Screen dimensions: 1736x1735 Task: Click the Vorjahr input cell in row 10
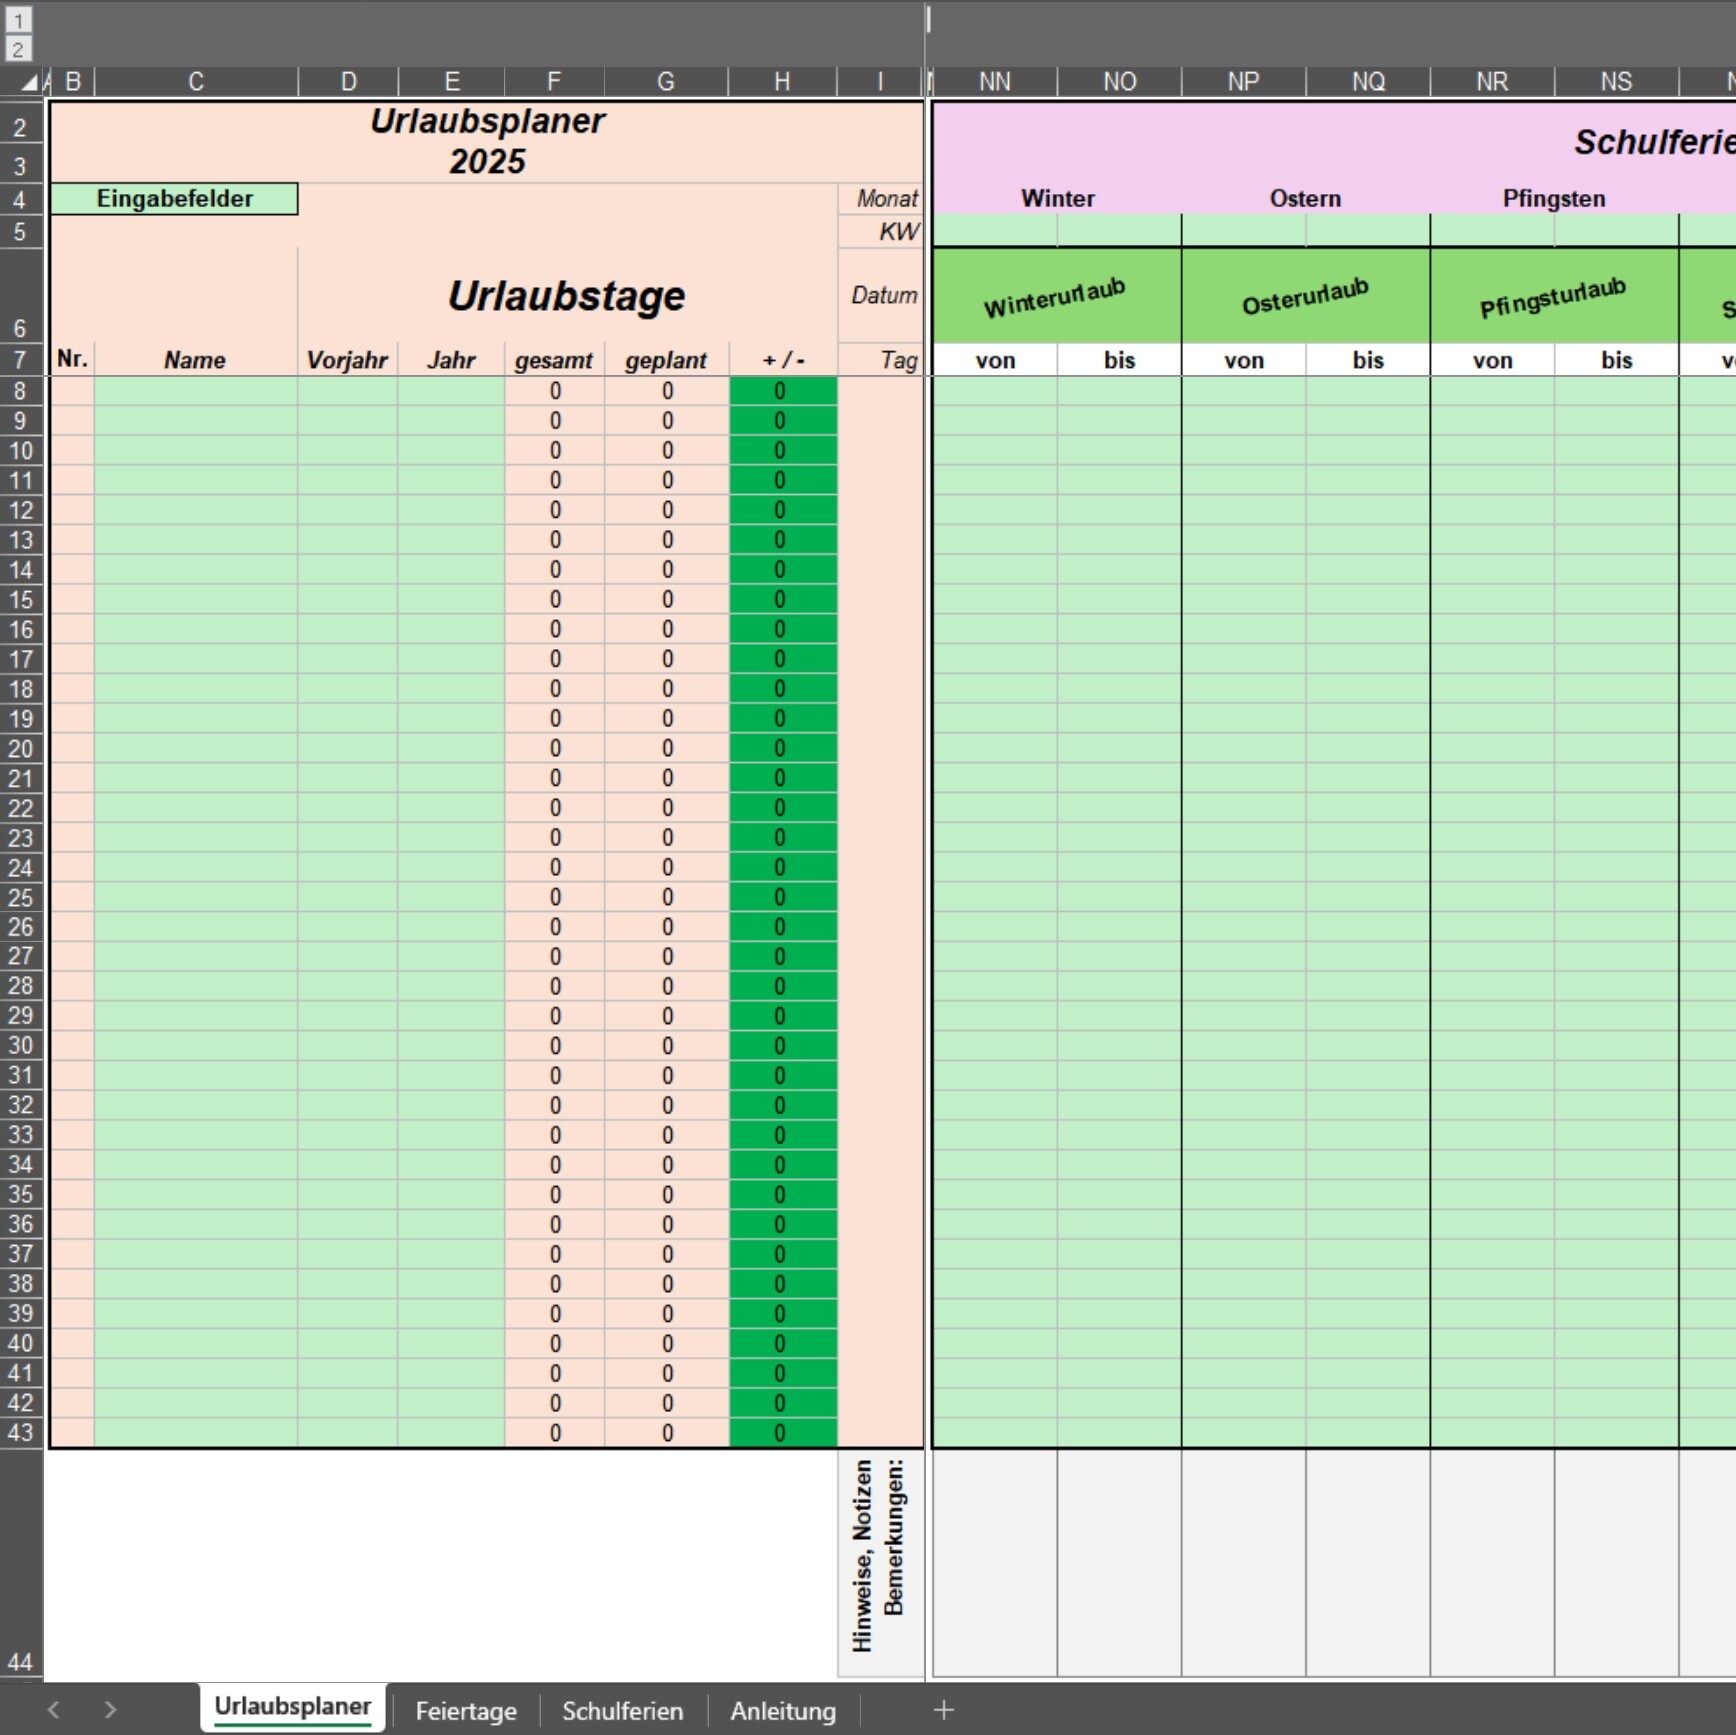point(347,451)
